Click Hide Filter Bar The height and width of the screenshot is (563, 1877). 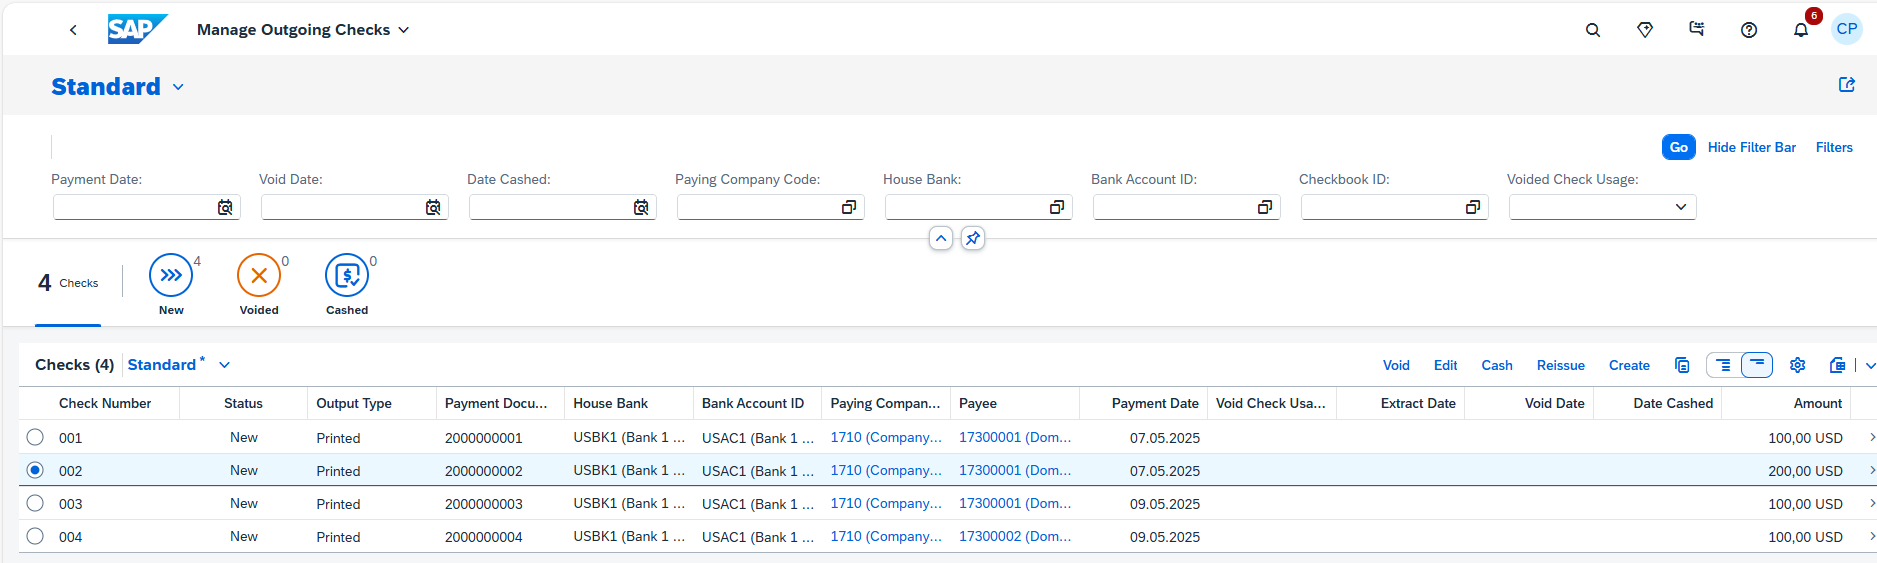pyautogui.click(x=1751, y=147)
